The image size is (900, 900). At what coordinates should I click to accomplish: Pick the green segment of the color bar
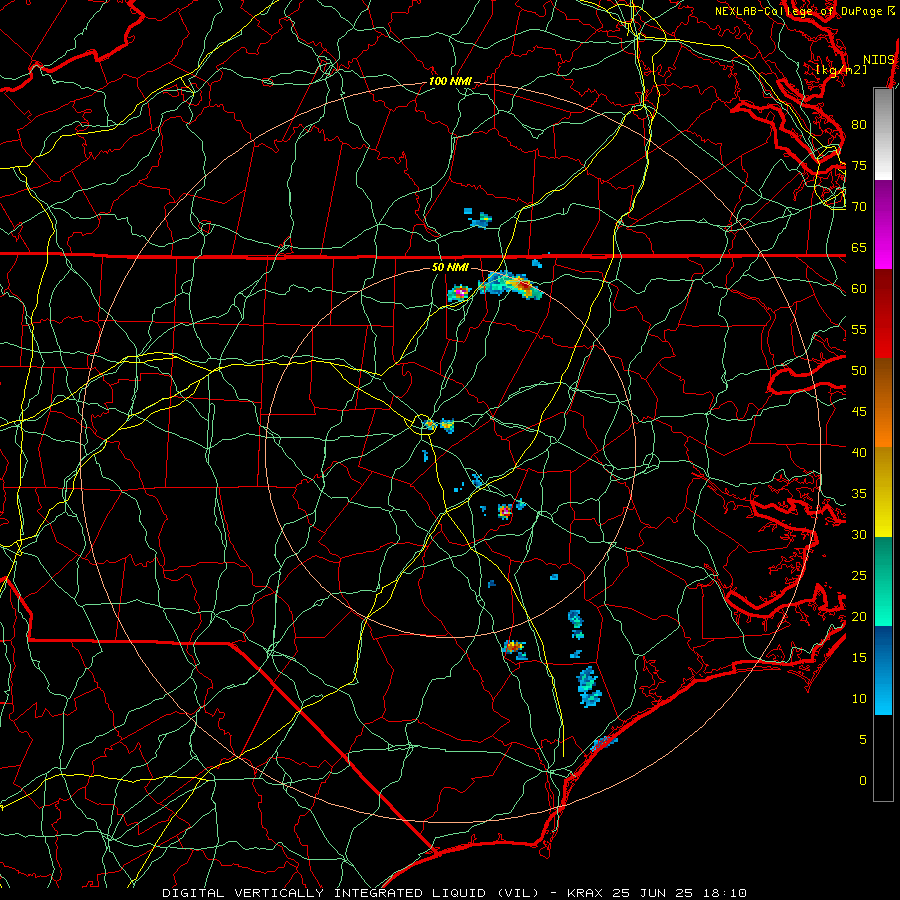click(883, 581)
